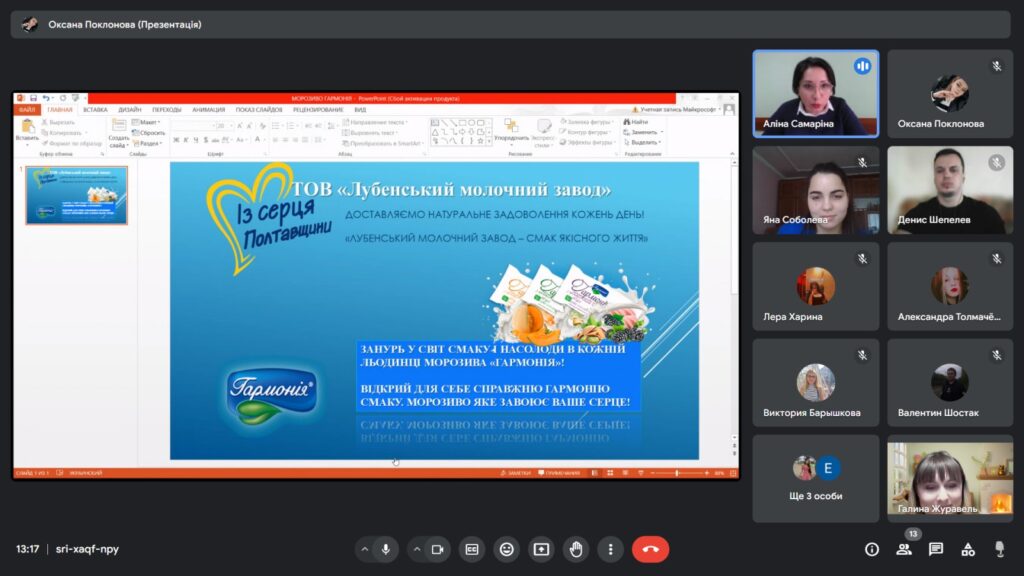Select Галина Журавель video tile
This screenshot has width=1024, height=576.
(950, 479)
